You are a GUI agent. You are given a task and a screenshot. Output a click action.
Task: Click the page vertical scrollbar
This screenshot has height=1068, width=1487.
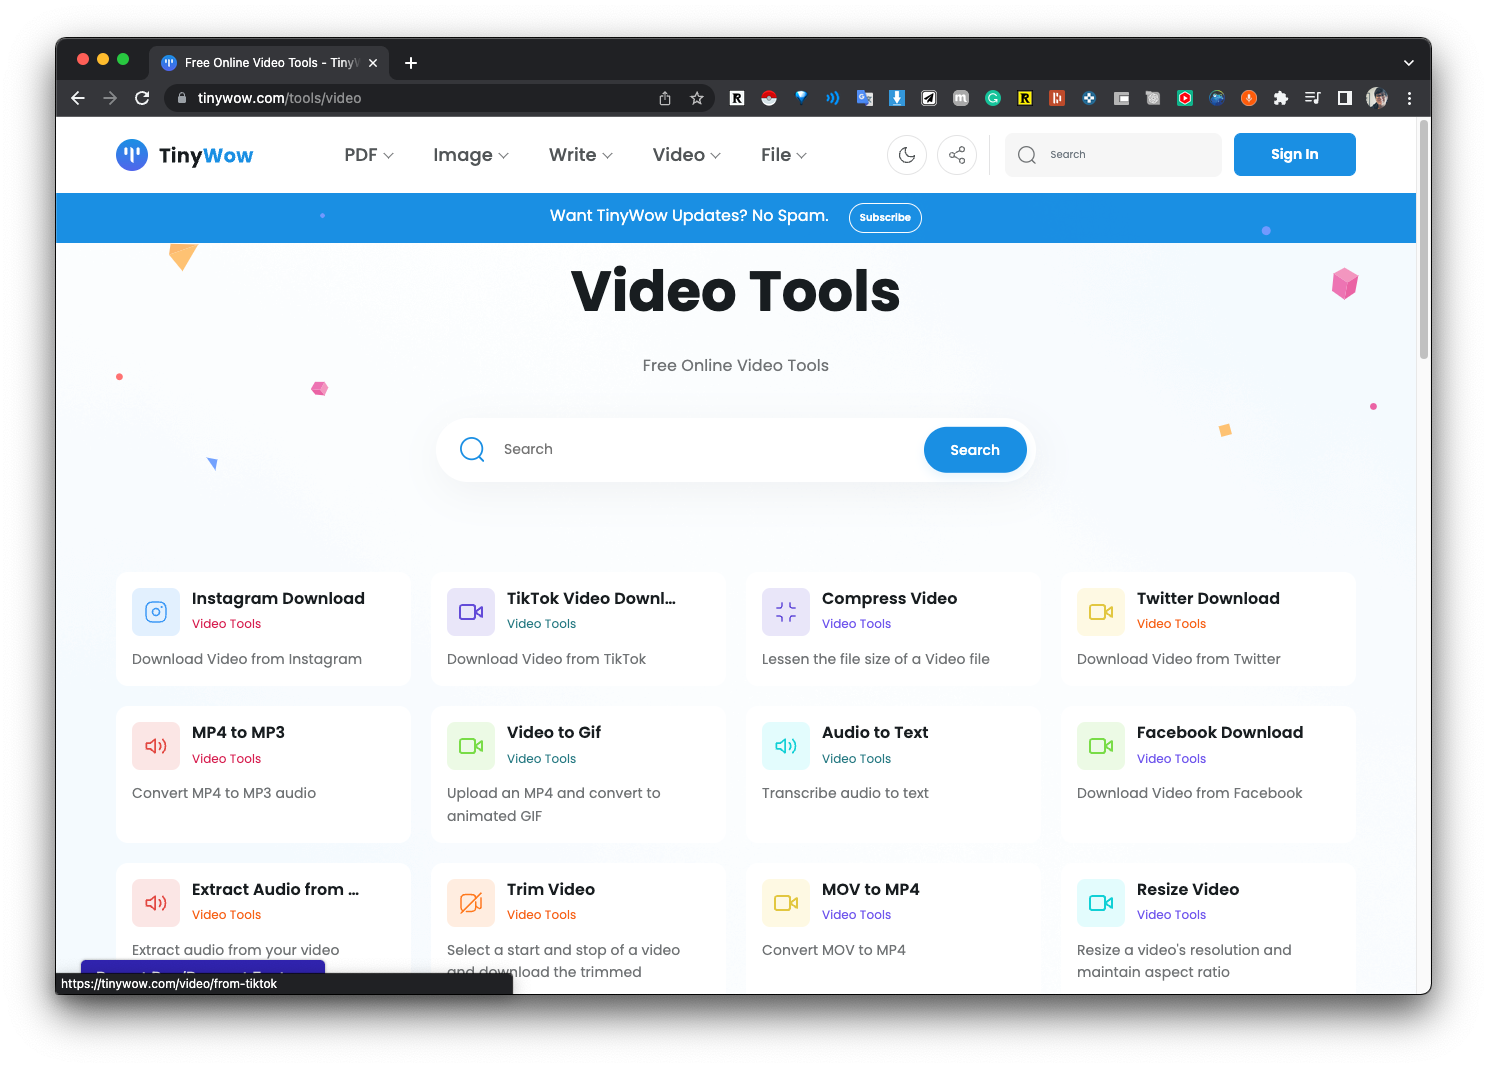(1424, 240)
